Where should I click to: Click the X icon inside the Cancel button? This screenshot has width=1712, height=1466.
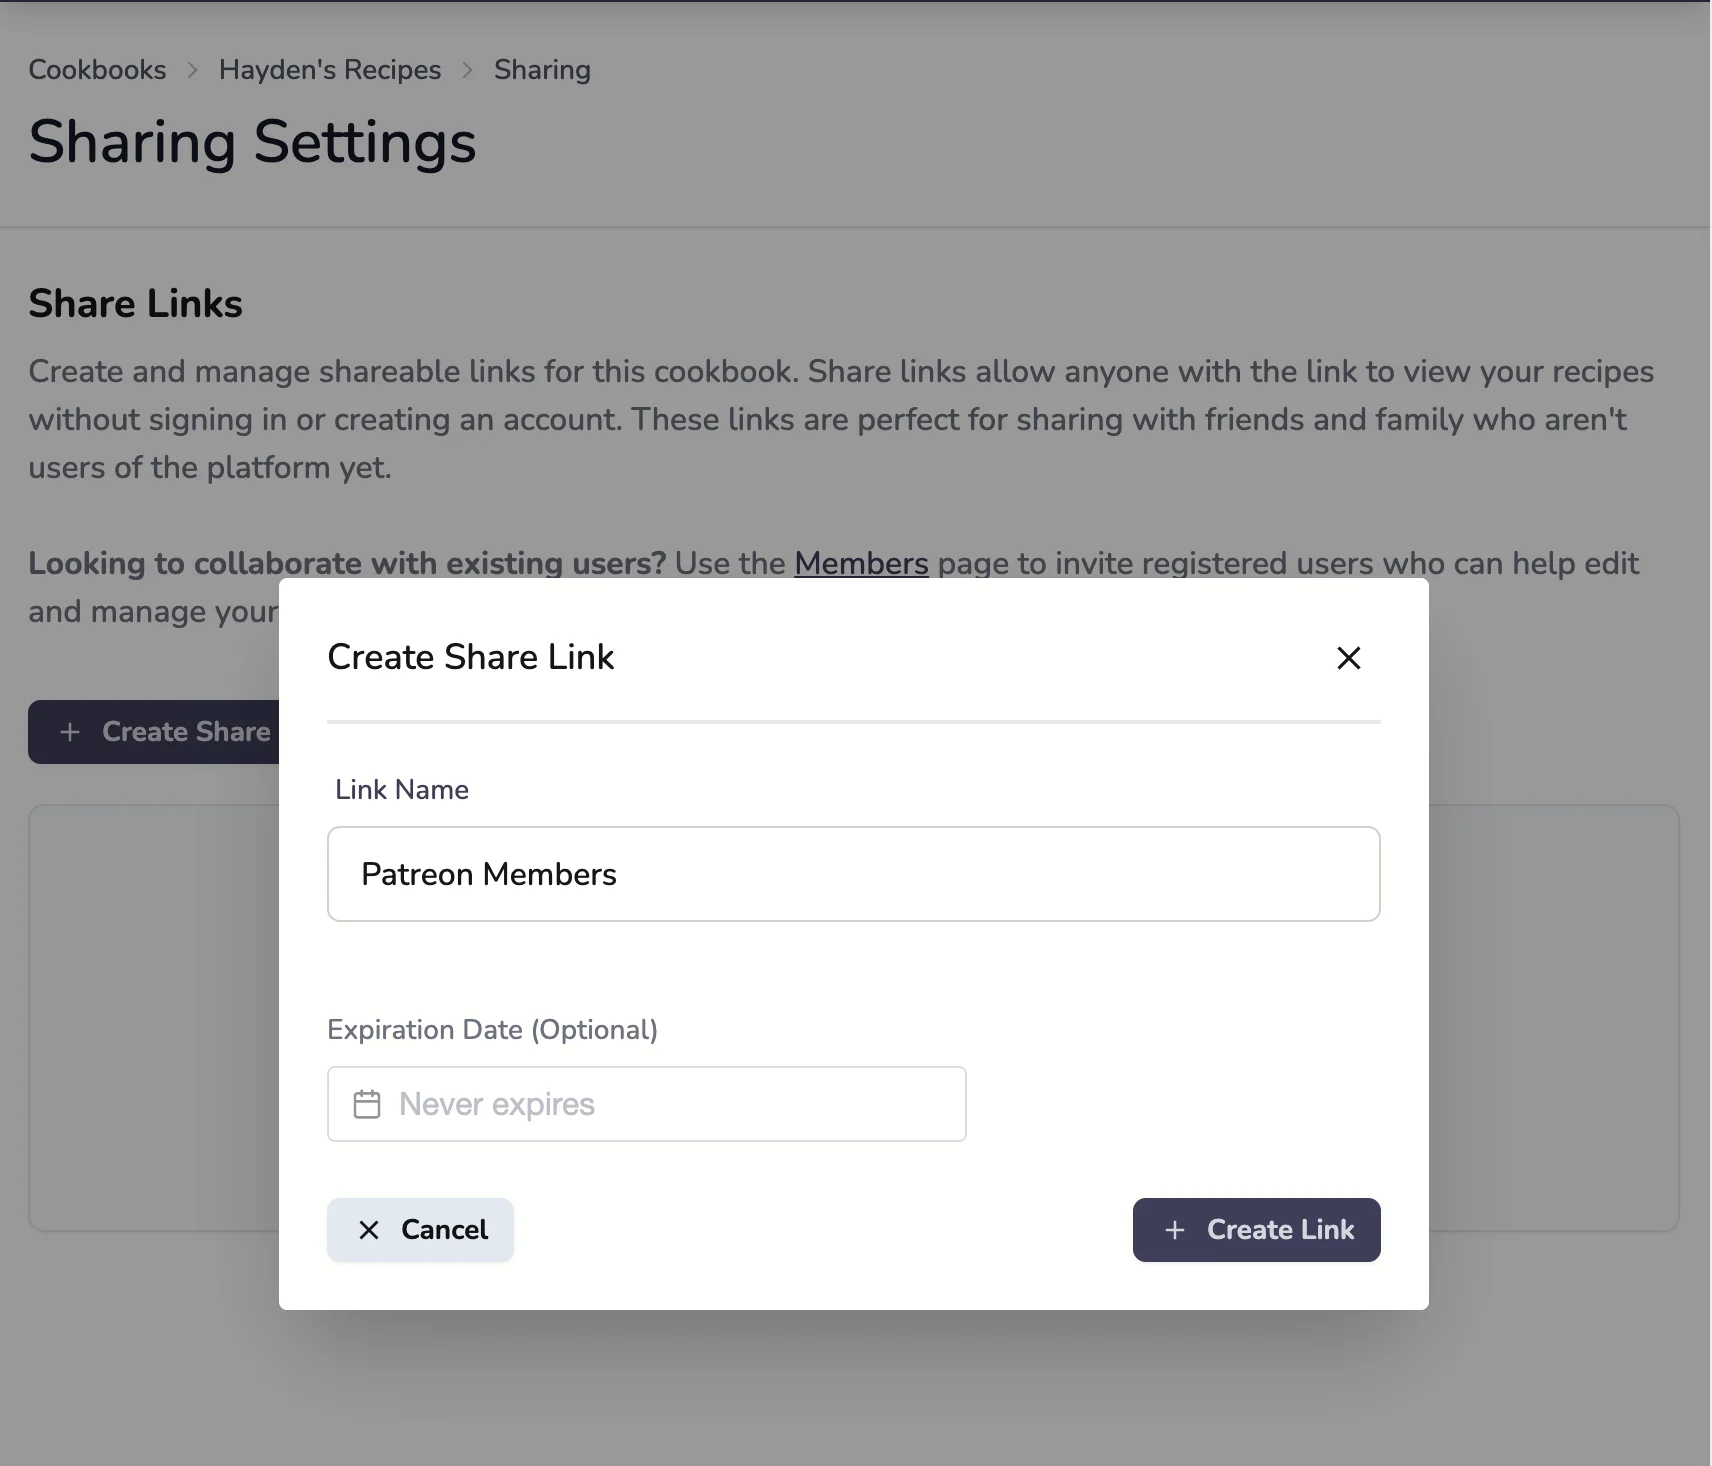tap(369, 1229)
